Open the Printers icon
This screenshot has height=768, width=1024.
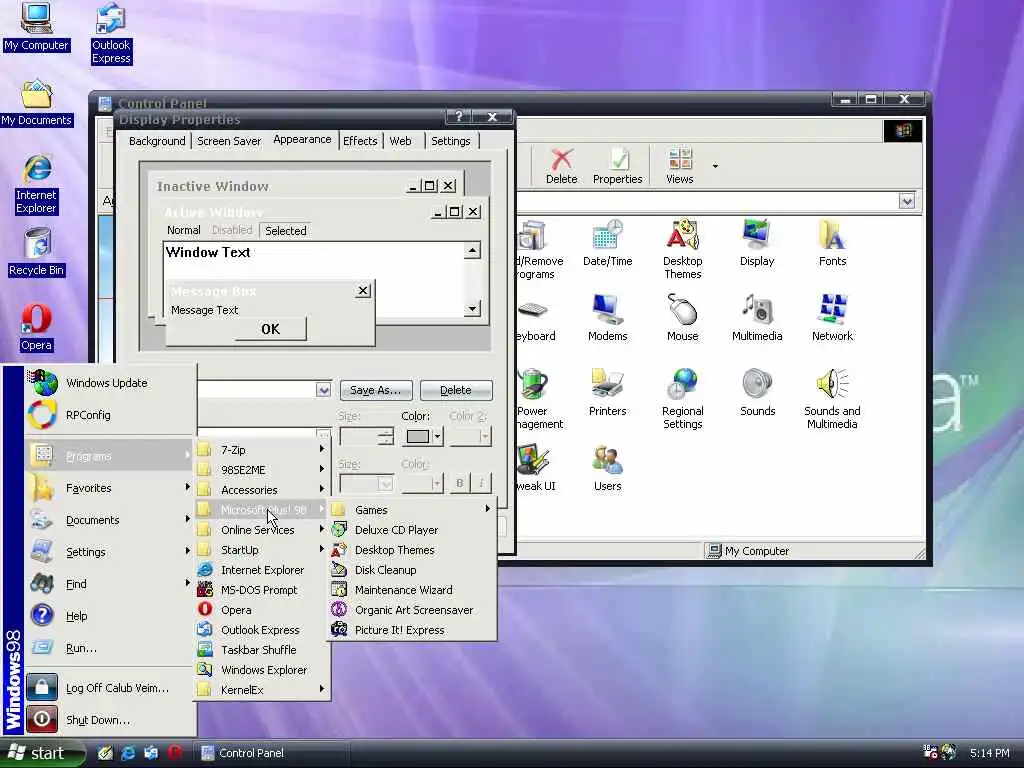(607, 393)
